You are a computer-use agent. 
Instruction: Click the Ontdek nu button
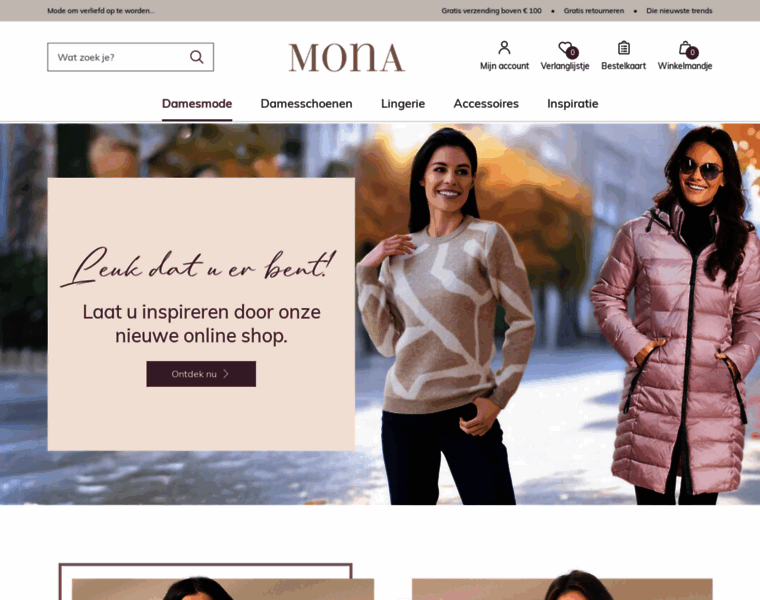[x=201, y=374]
